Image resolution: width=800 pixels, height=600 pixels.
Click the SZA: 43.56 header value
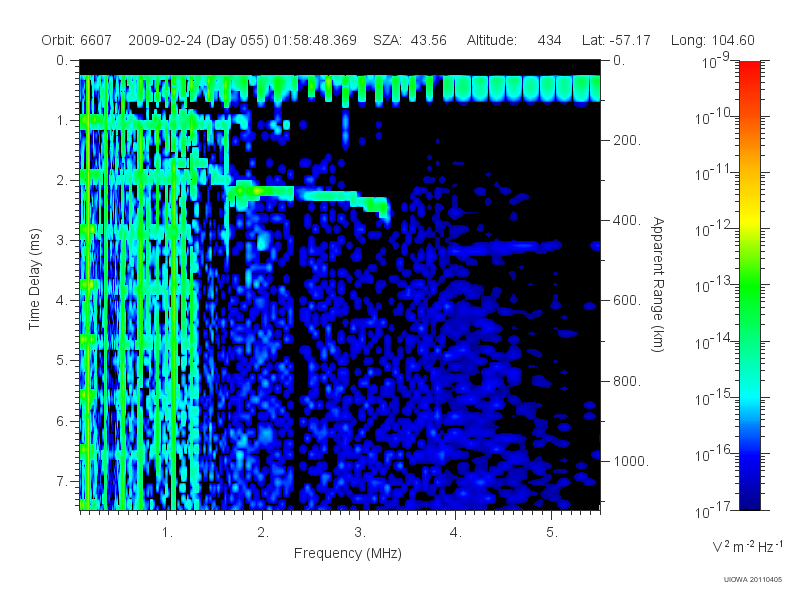click(x=410, y=40)
